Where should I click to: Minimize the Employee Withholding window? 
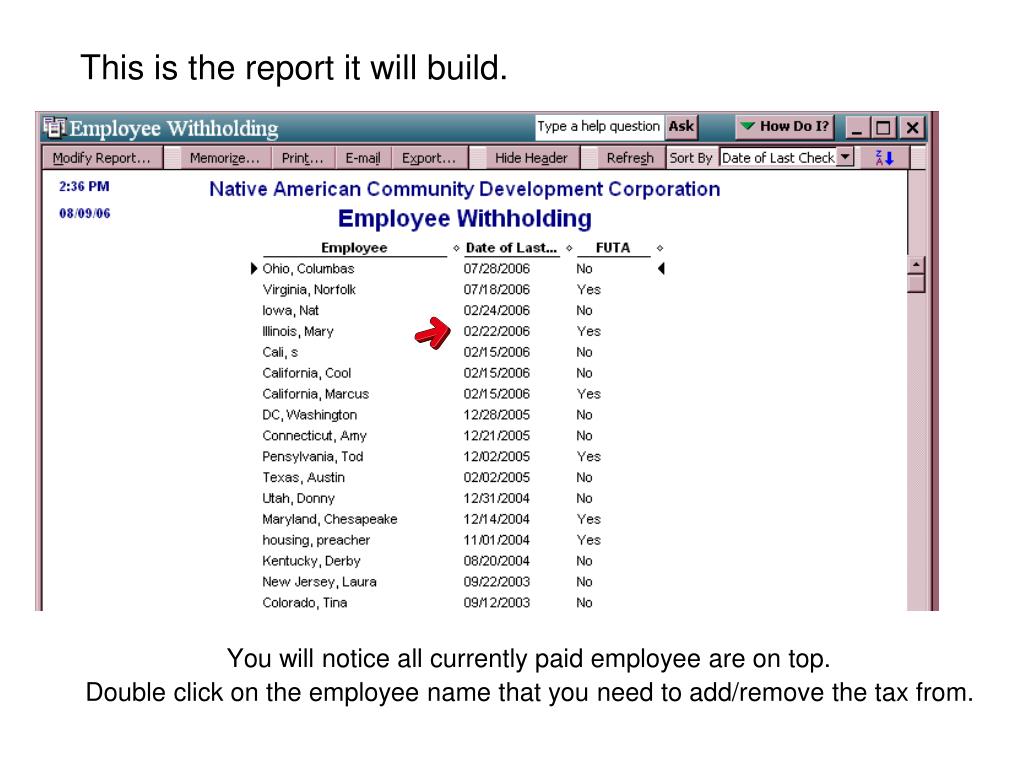tap(857, 127)
